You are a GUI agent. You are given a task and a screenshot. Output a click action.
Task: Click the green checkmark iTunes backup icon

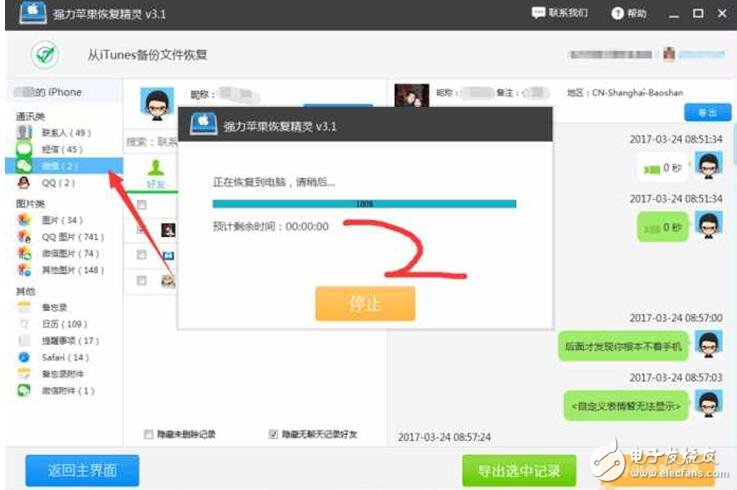tap(45, 55)
